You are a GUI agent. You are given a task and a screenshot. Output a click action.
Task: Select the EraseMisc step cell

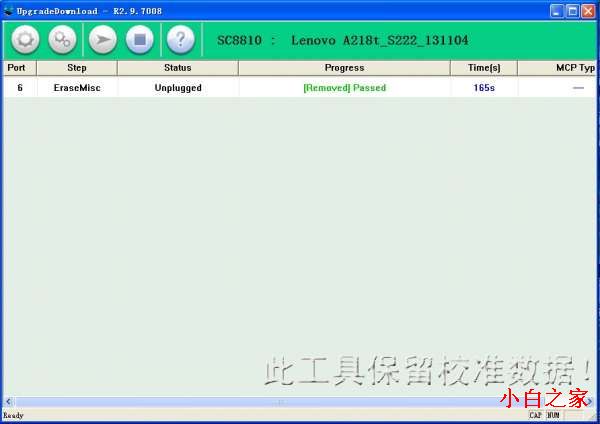(77, 88)
